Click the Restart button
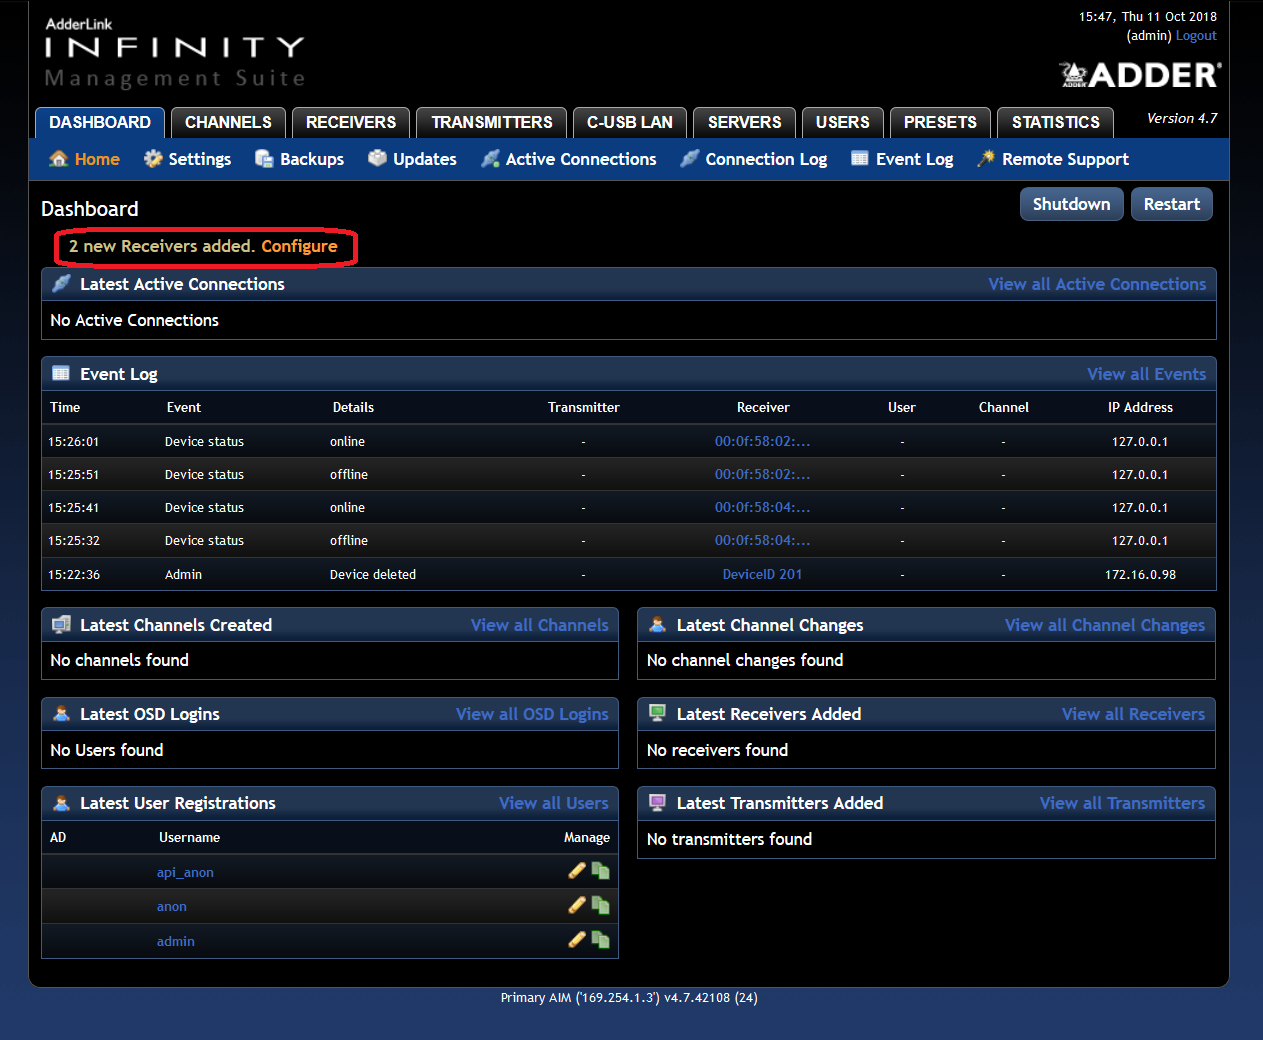 point(1172,204)
